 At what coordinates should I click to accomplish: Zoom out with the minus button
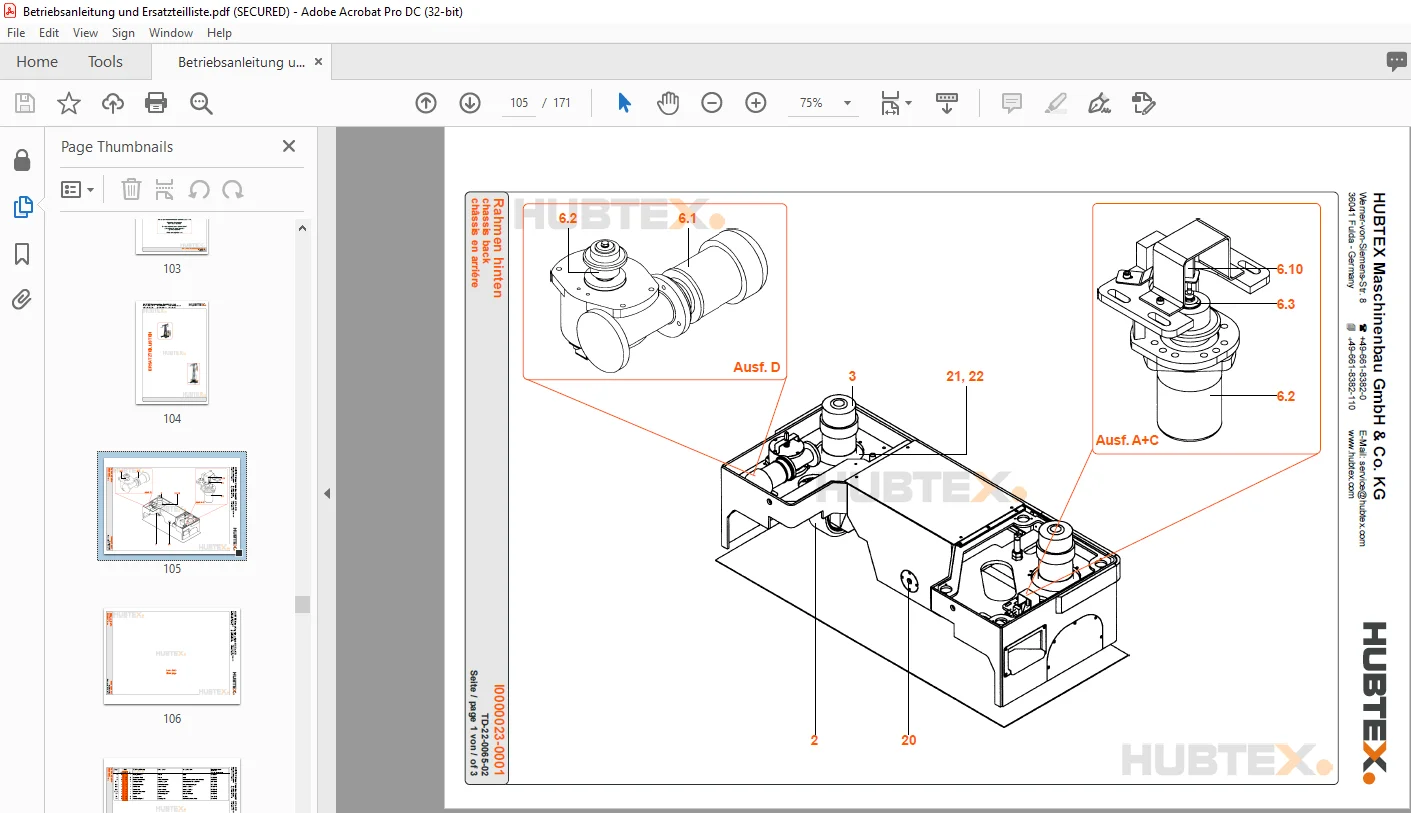coord(712,103)
